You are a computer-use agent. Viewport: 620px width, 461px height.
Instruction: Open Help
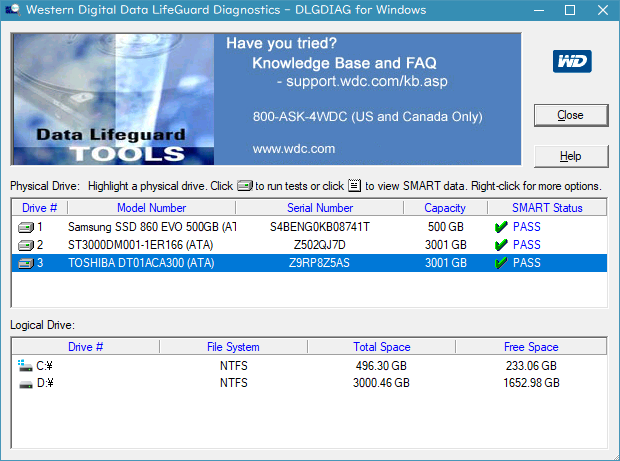point(571,156)
